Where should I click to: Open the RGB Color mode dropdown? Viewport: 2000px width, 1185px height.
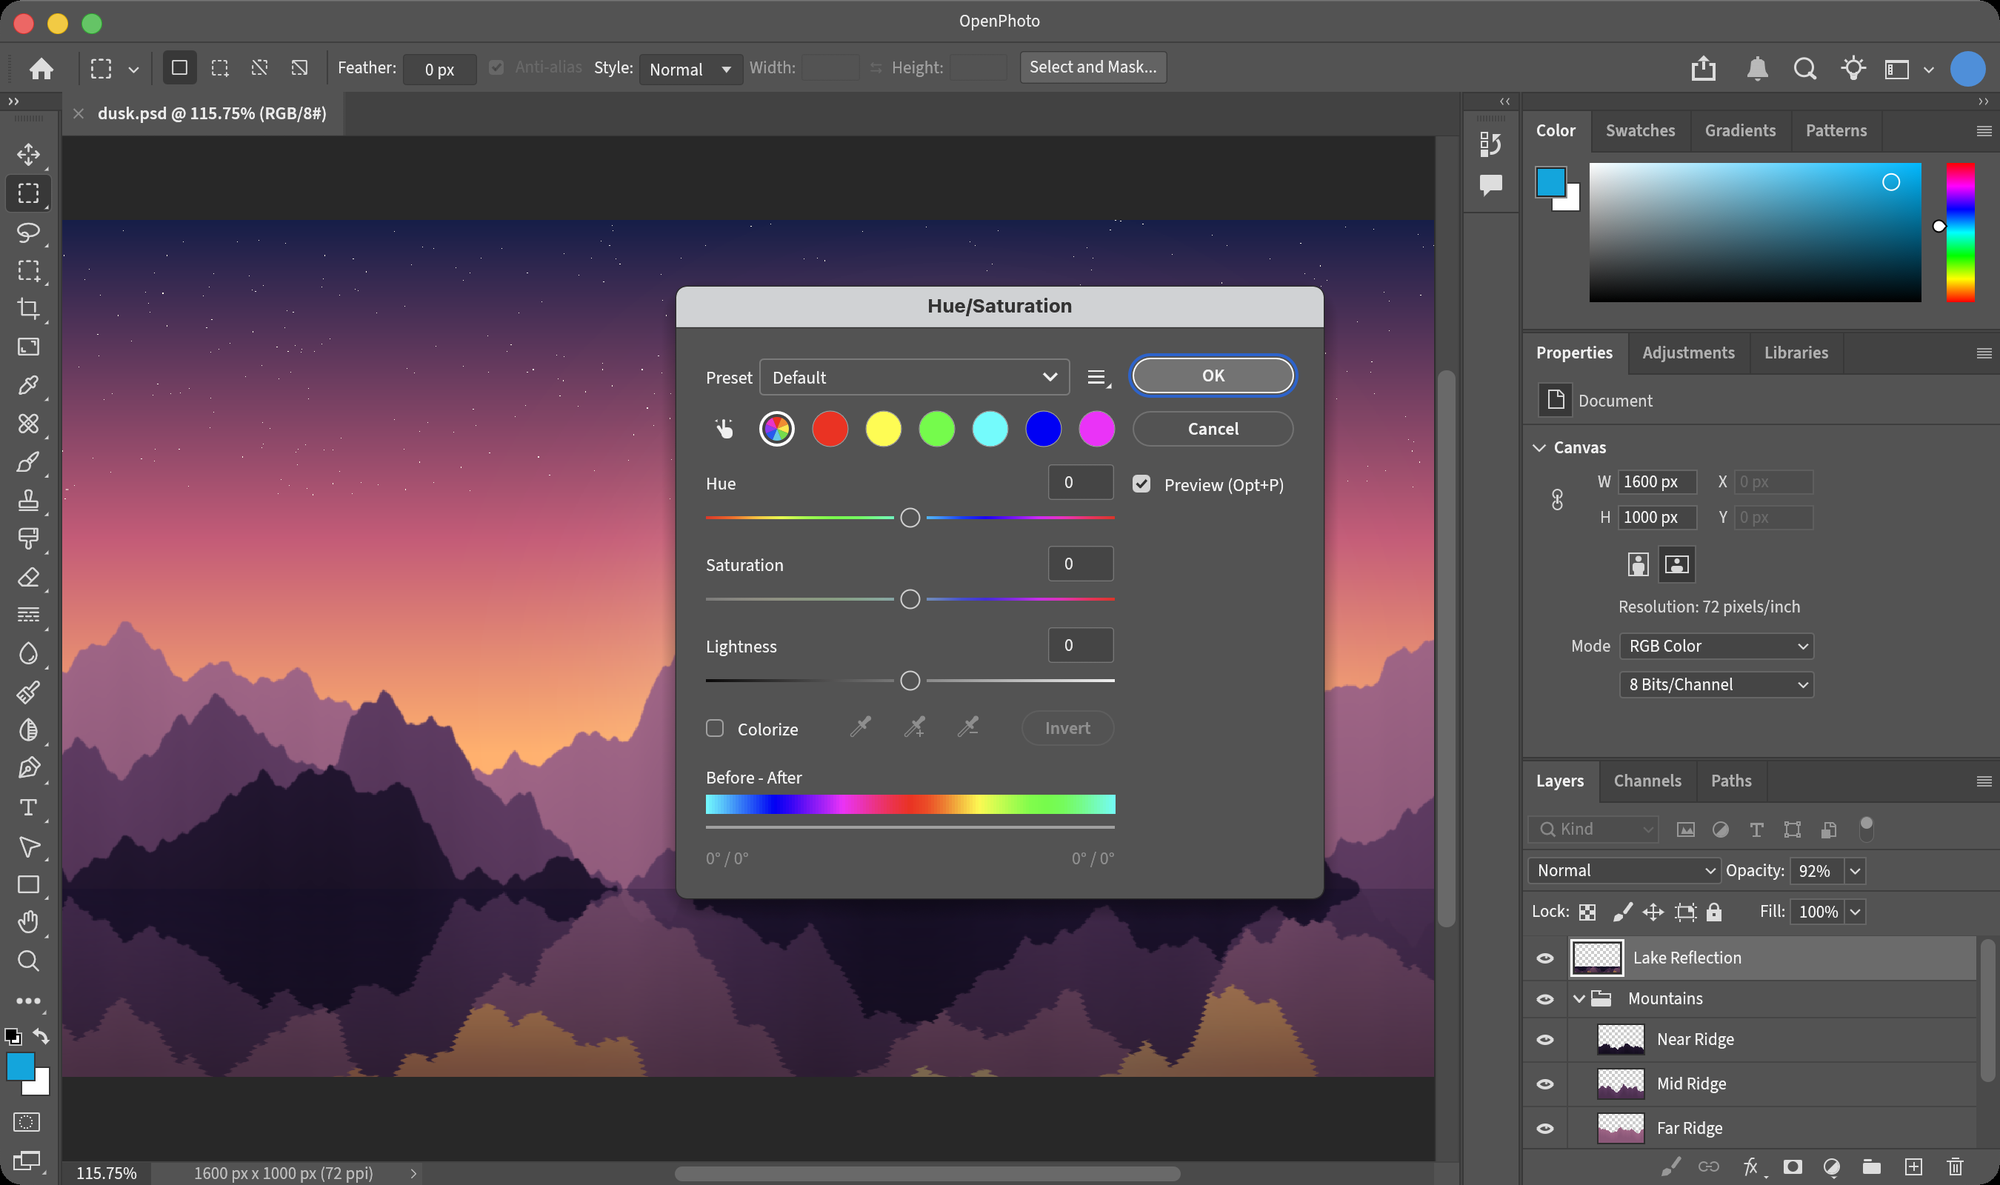point(1716,646)
